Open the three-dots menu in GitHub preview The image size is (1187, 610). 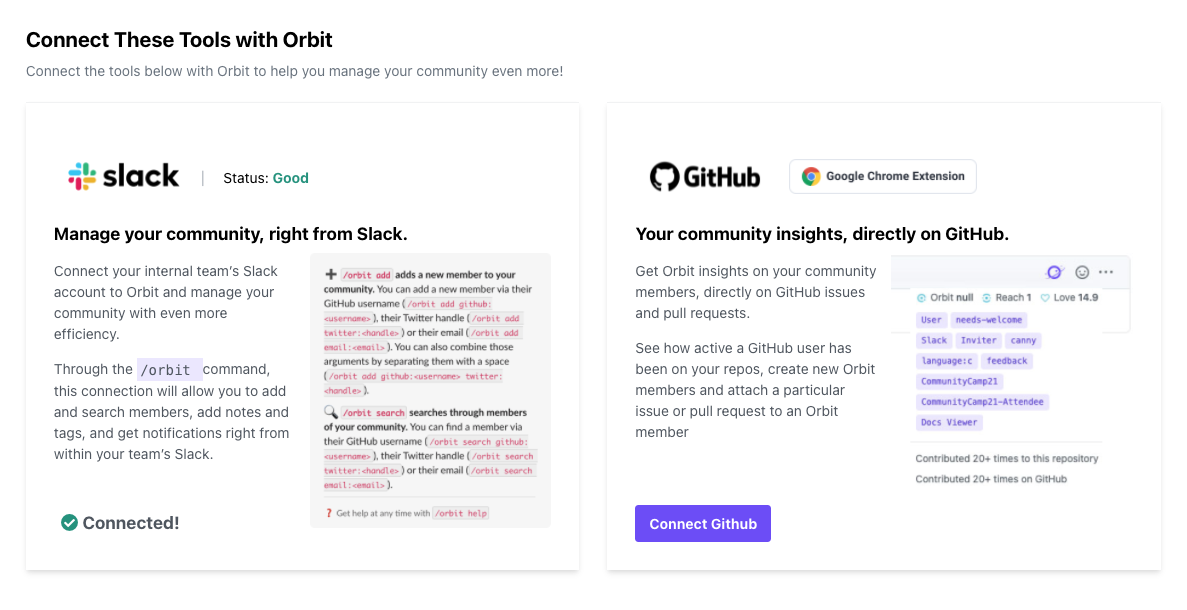click(x=1106, y=272)
